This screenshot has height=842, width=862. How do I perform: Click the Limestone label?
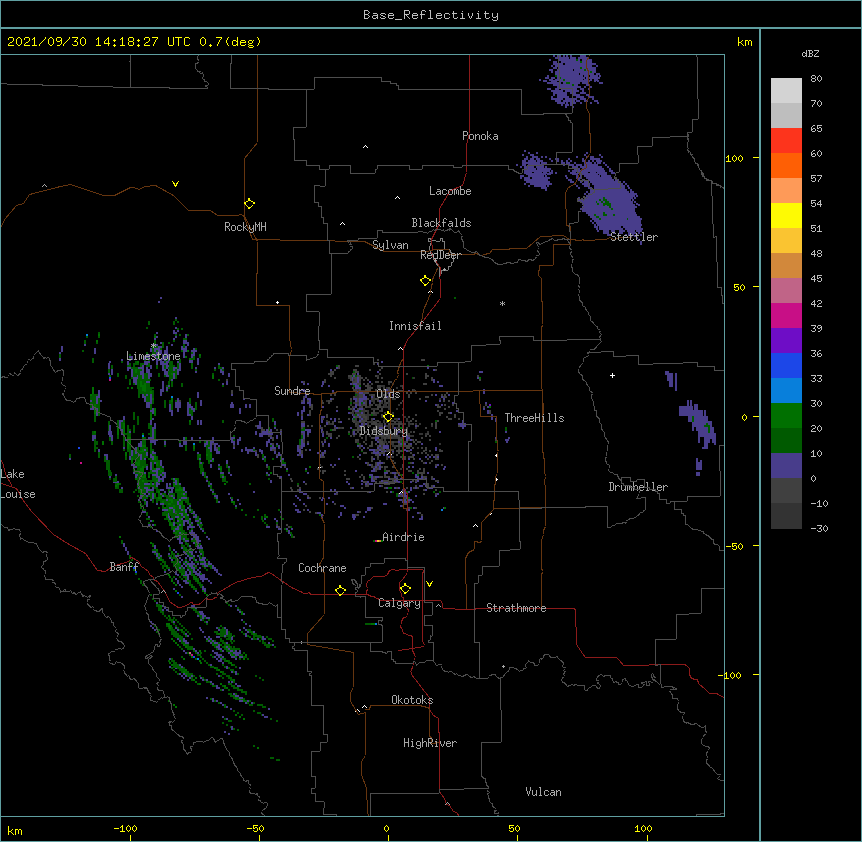[x=153, y=356]
